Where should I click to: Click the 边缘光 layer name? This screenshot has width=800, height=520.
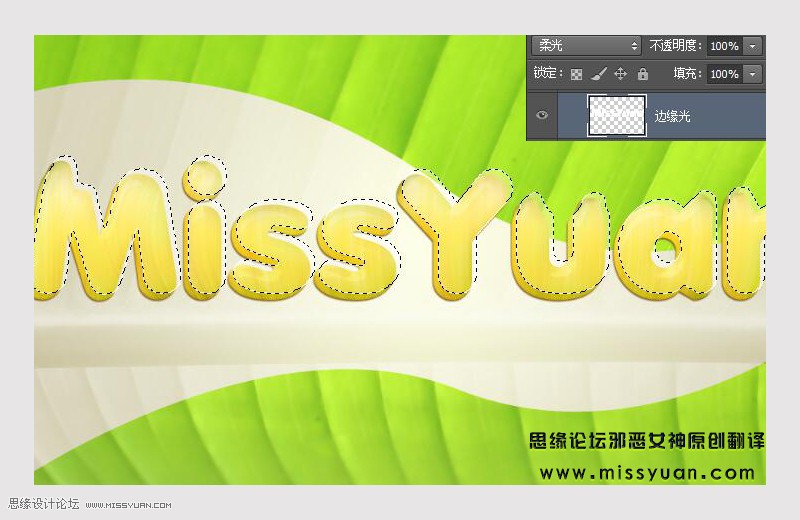pos(672,116)
